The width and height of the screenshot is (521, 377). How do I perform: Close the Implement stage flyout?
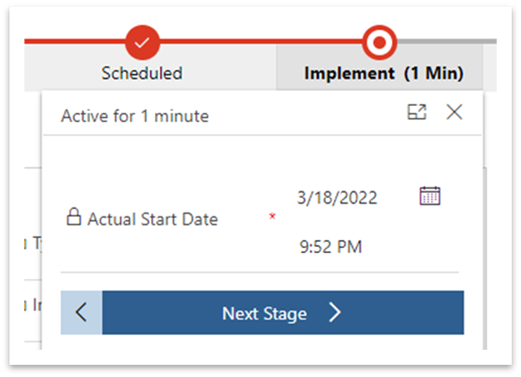[454, 112]
